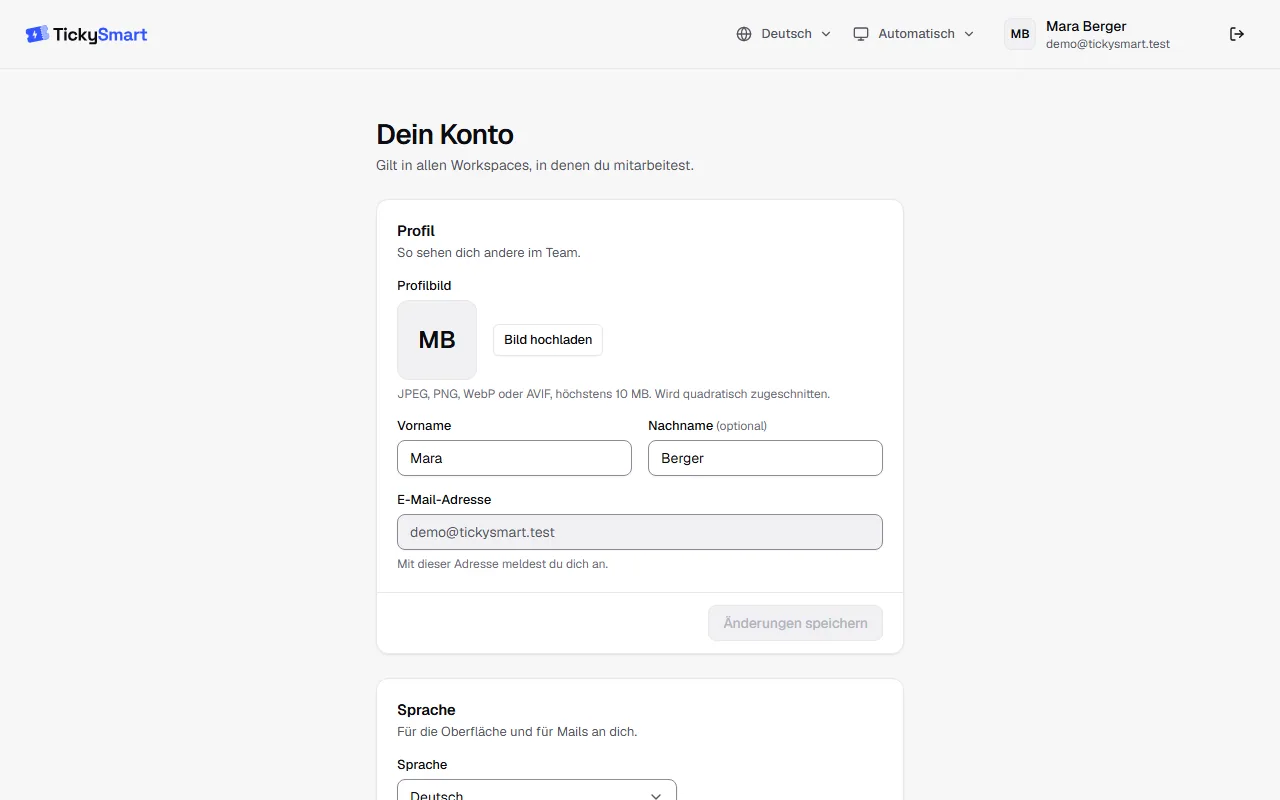Click the Änderungen speichern button
This screenshot has height=800, width=1280.
click(795, 623)
